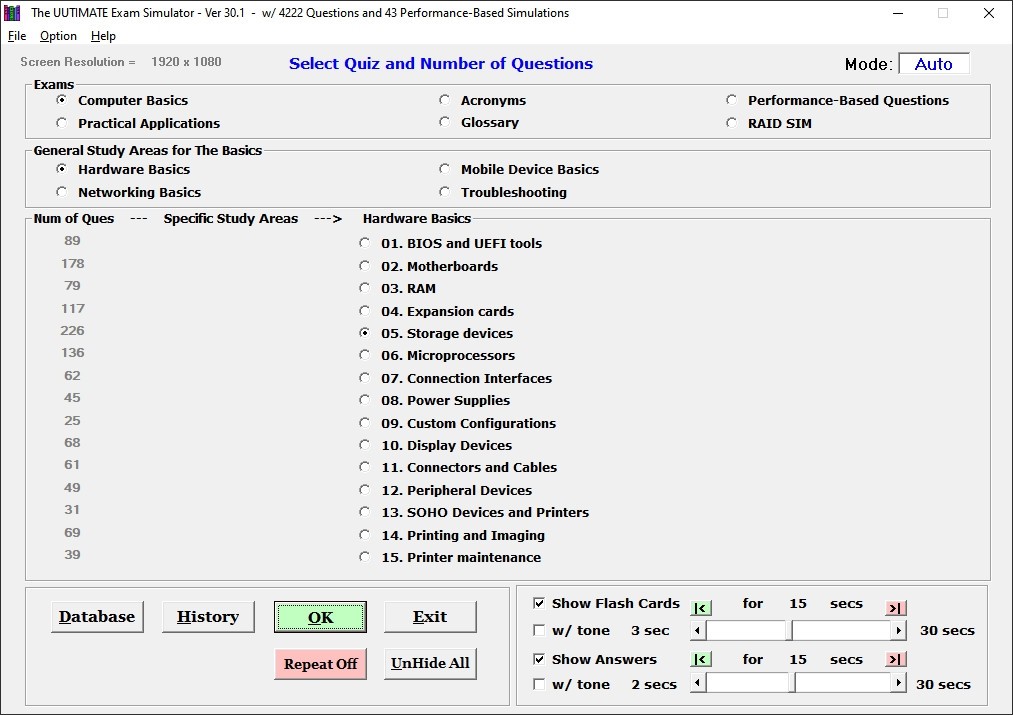
Task: Enable tone for Show Answers (2 secs)
Action: pos(539,684)
